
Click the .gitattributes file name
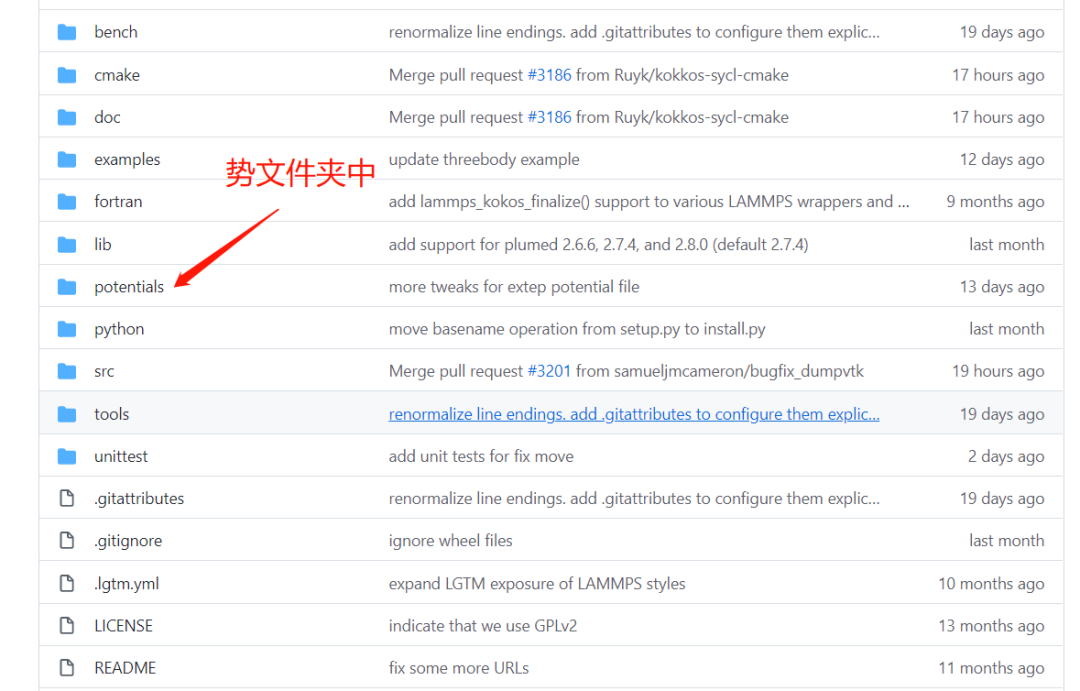[138, 498]
